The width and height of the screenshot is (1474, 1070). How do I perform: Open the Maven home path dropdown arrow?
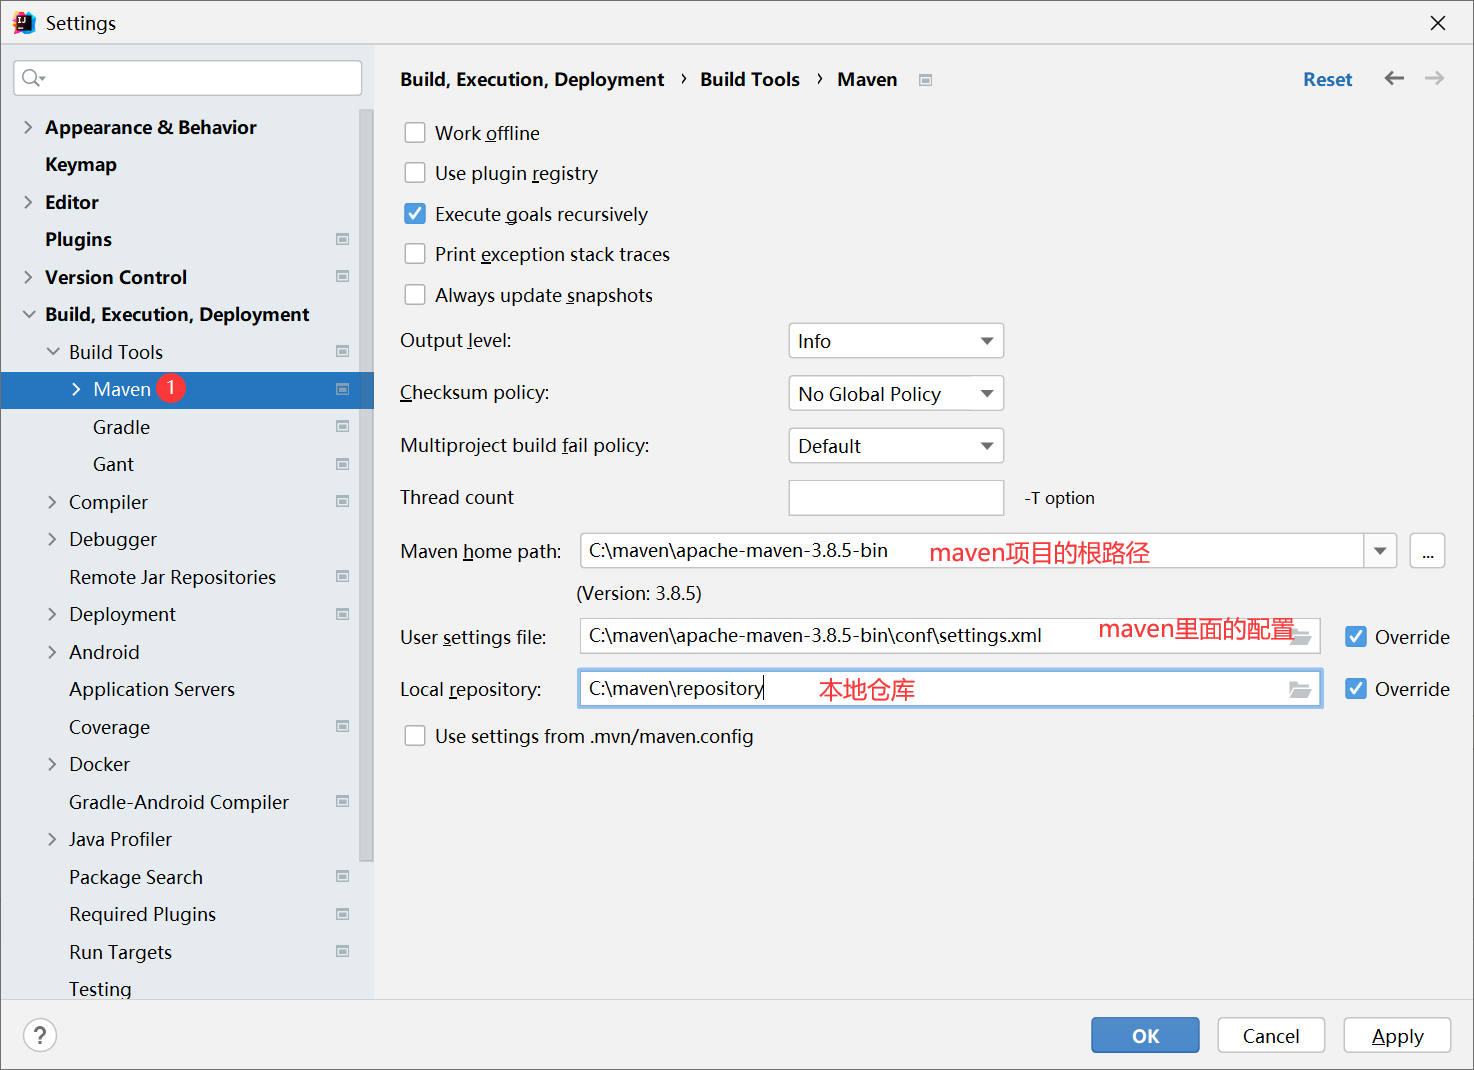(x=1380, y=551)
